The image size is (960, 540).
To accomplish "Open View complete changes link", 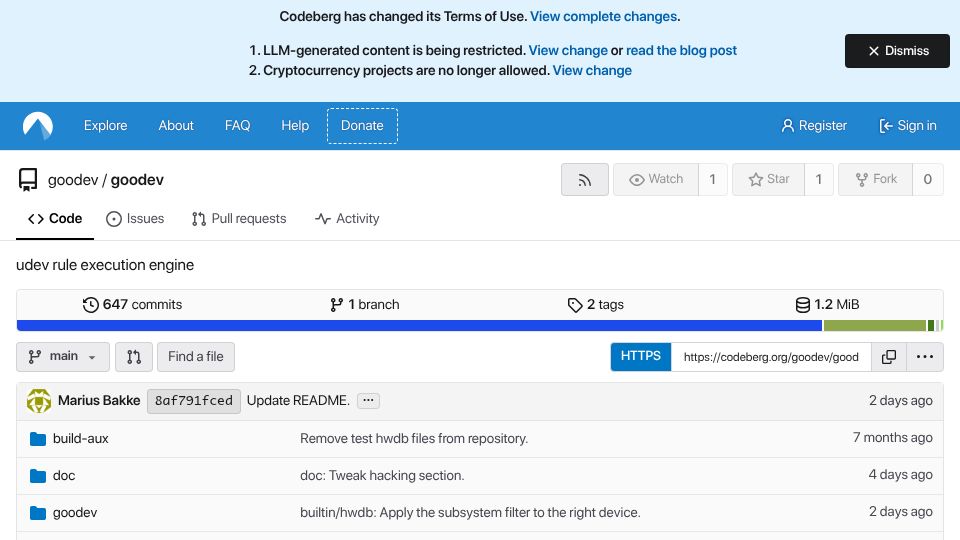I will (603, 17).
